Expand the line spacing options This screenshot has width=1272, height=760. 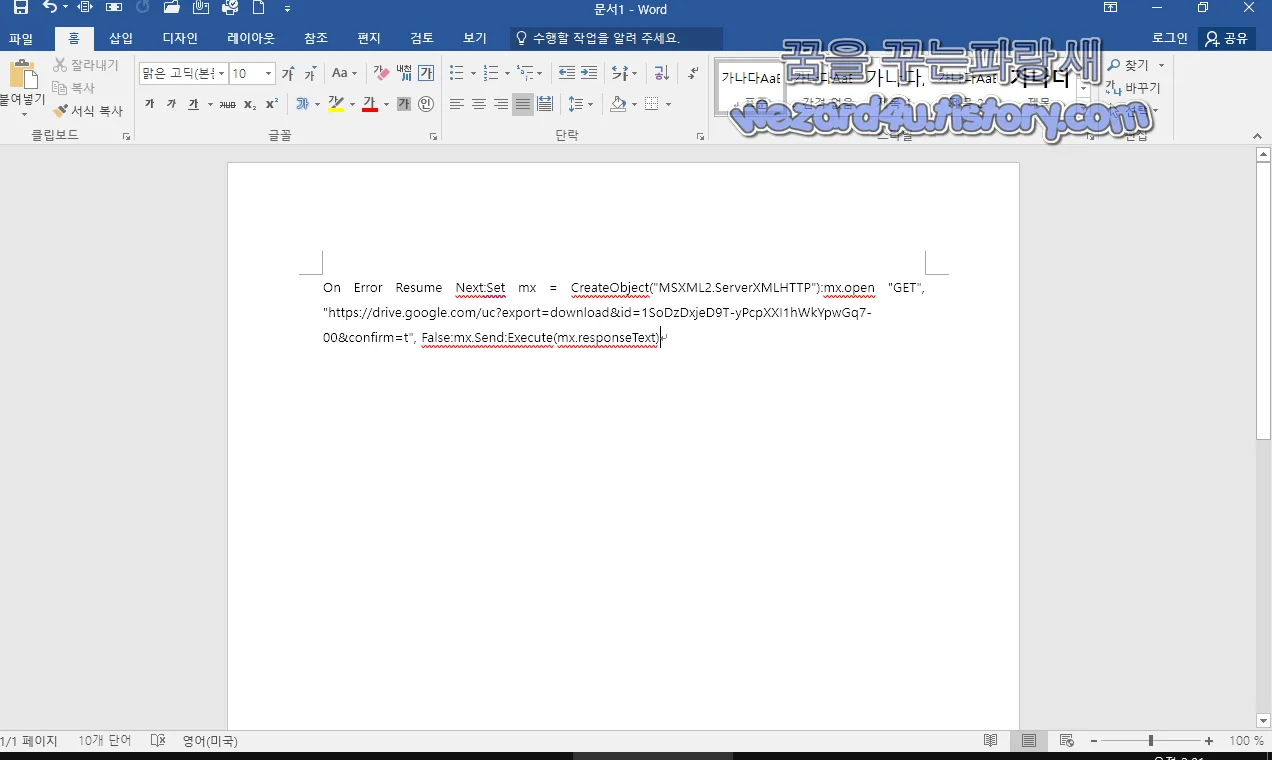[590, 104]
